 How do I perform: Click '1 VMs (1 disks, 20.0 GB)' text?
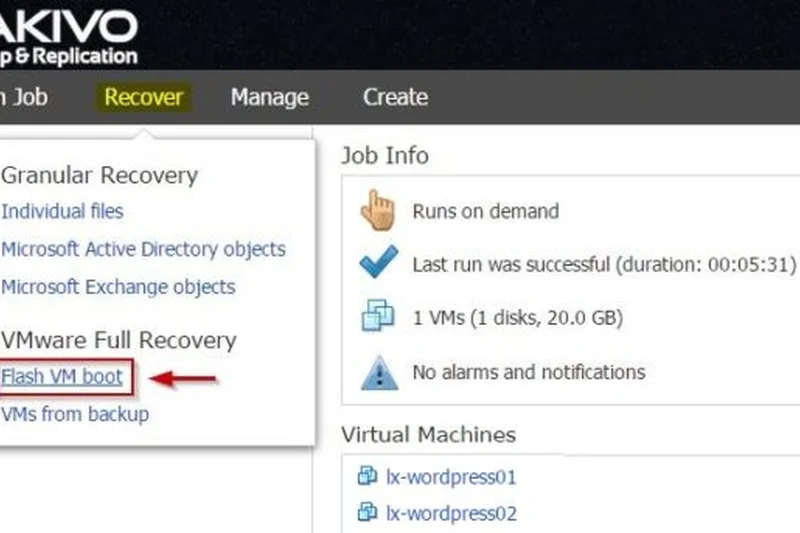click(x=518, y=318)
